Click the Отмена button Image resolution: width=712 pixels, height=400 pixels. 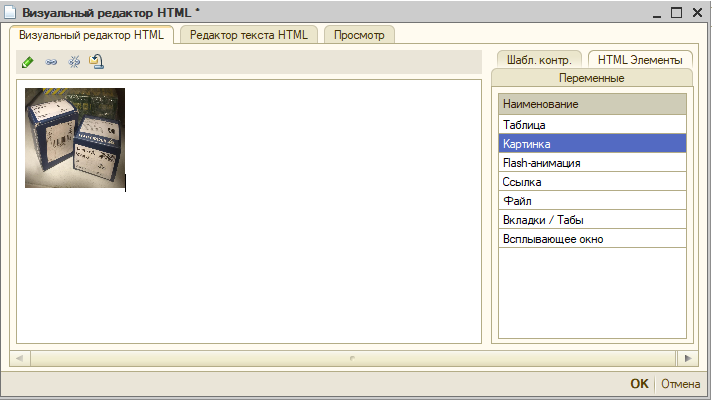pos(680,384)
